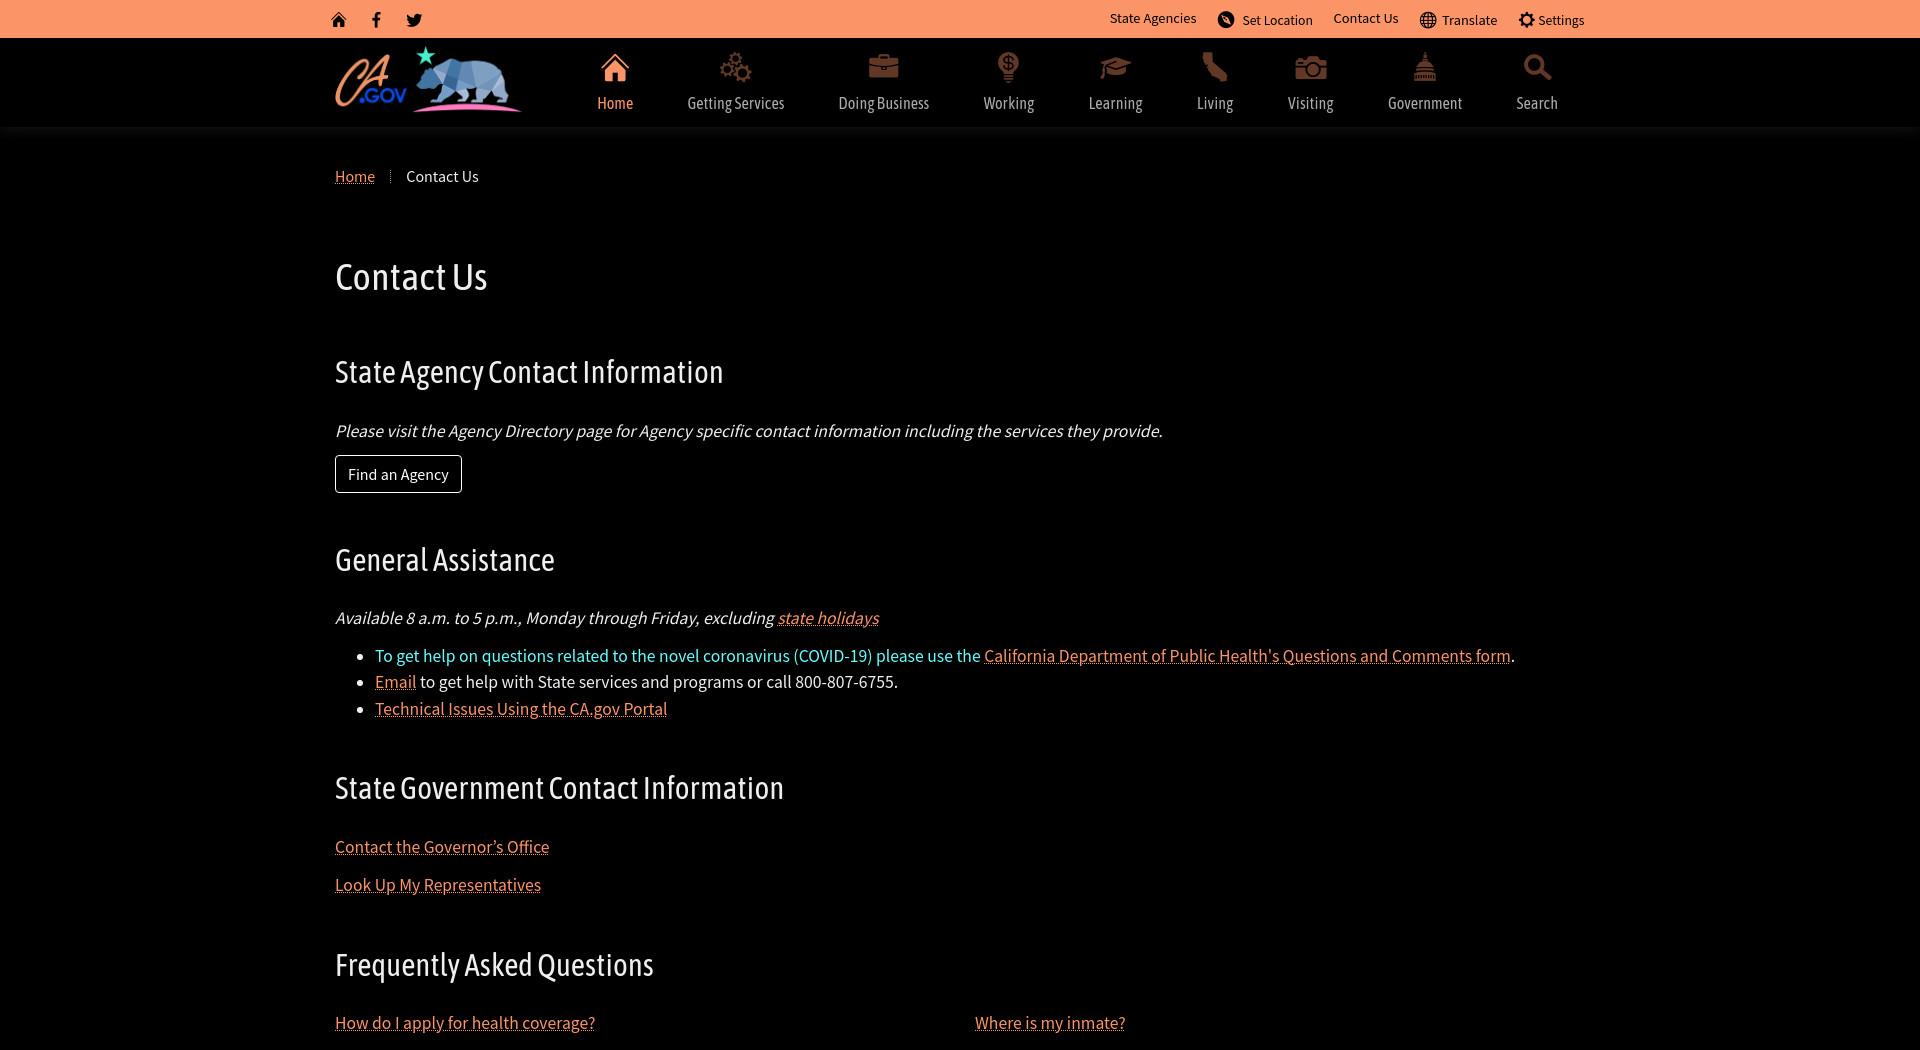Click the Search magnifier icon
The image size is (1920, 1050).
(1537, 68)
